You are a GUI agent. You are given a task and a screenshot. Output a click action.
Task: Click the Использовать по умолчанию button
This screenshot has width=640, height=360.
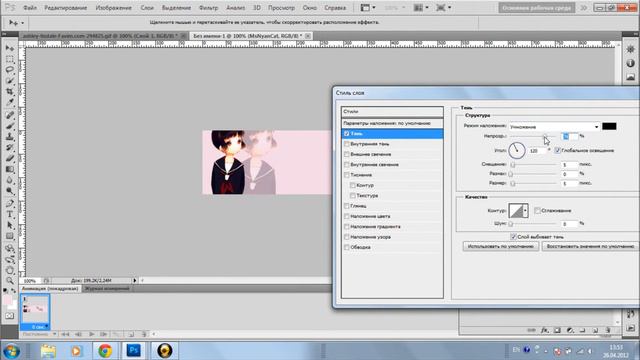click(x=501, y=247)
